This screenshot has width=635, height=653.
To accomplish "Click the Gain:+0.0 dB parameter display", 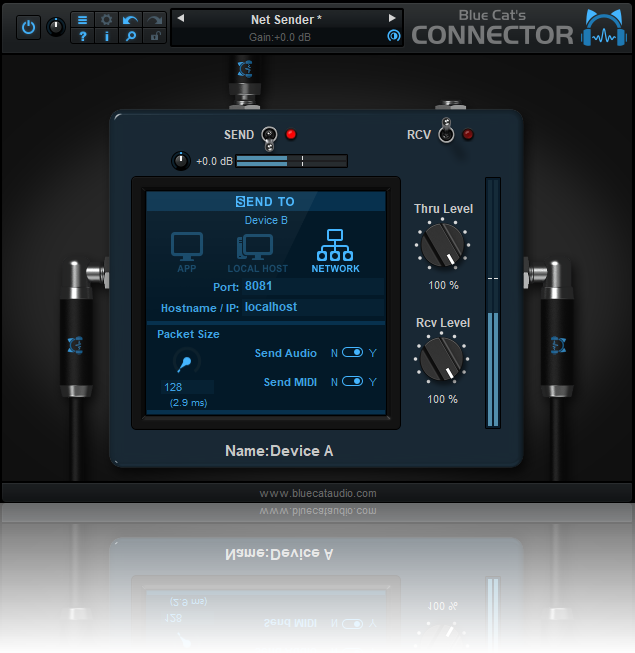I will 280,37.
